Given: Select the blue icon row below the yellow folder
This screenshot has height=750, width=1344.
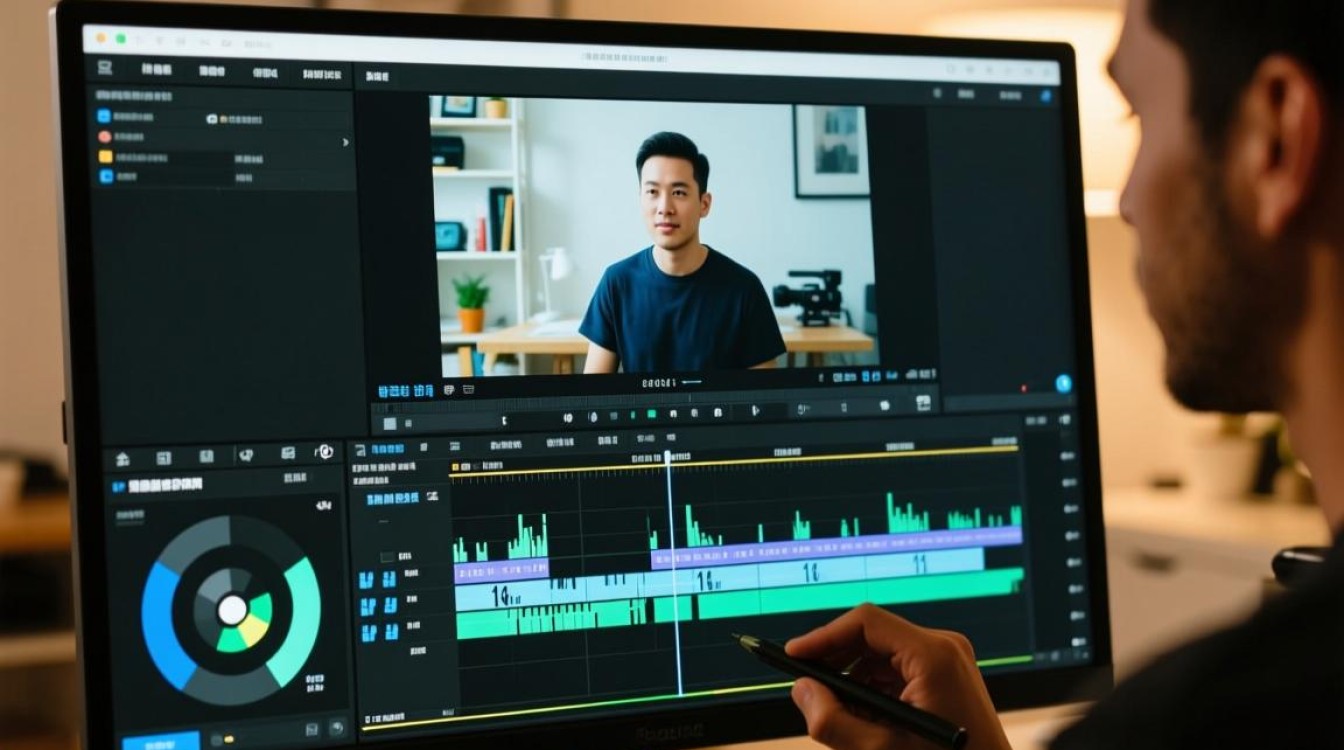Looking at the screenshot, I should point(106,177).
